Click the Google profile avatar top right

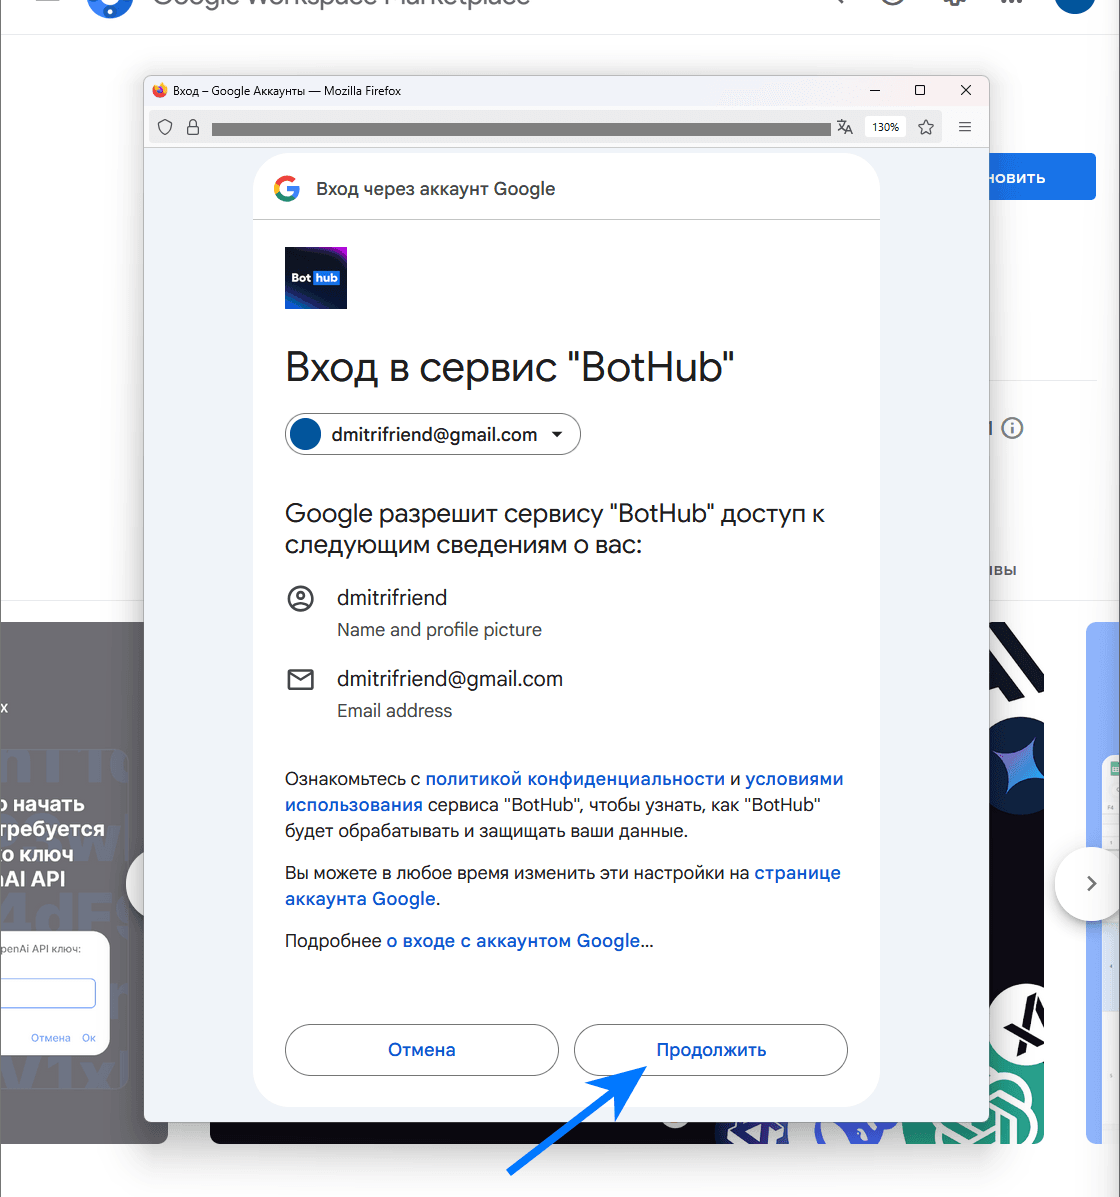pyautogui.click(x=1074, y=5)
